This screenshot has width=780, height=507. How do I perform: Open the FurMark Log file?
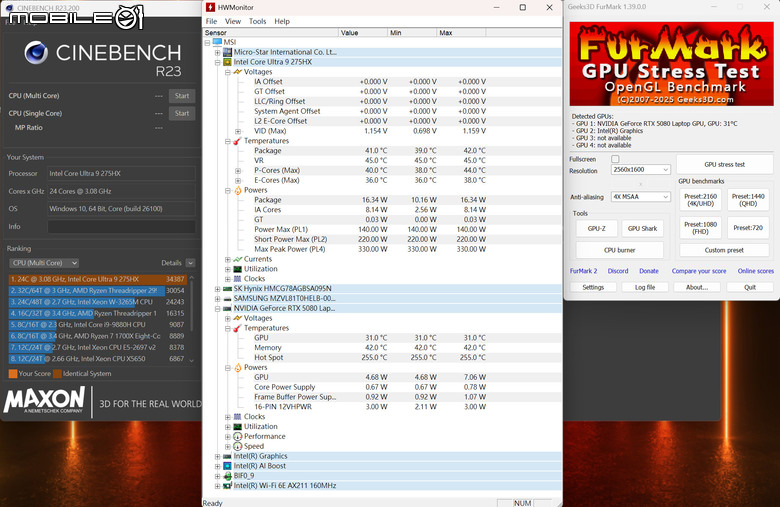645,288
